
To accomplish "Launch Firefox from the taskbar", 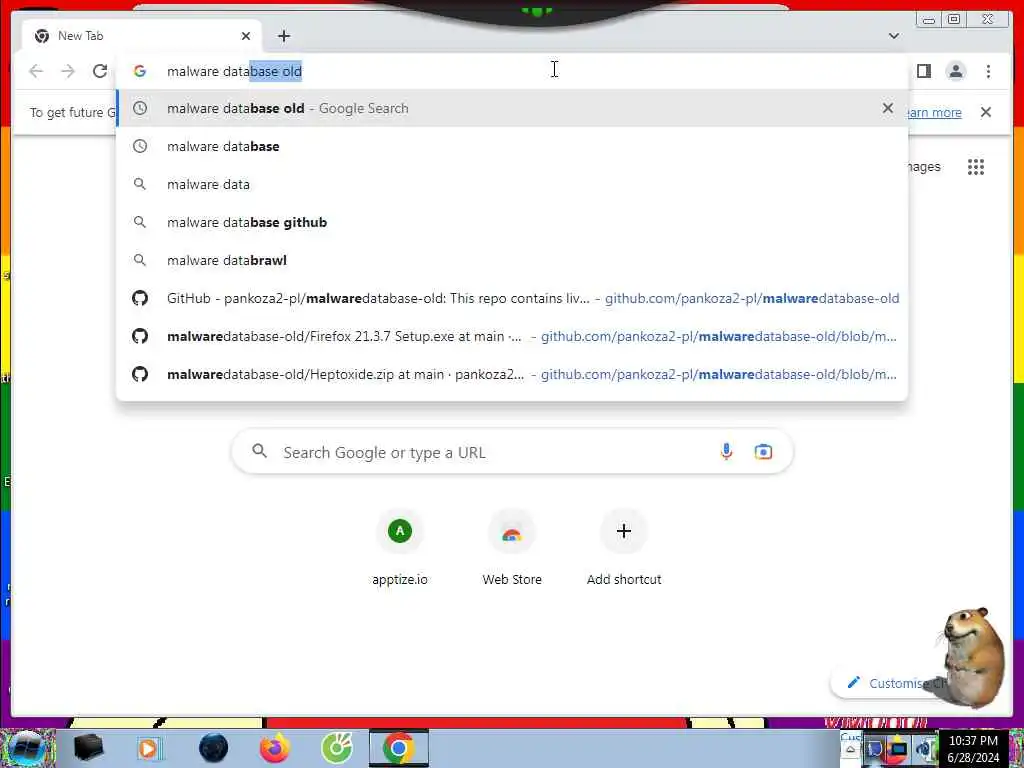I will [x=275, y=748].
